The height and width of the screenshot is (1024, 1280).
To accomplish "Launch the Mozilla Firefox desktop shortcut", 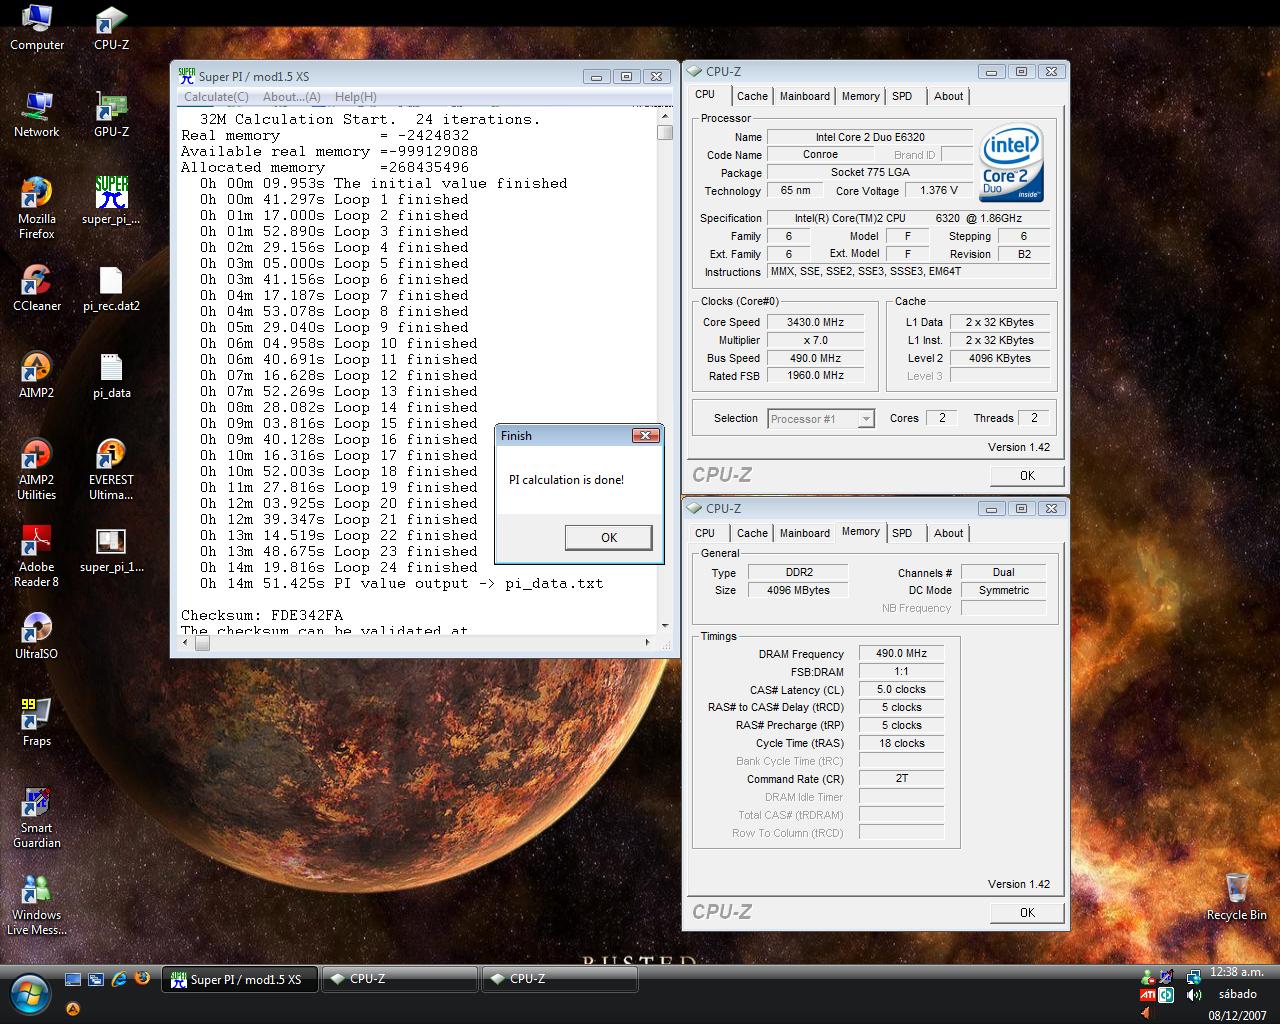I will pos(37,208).
